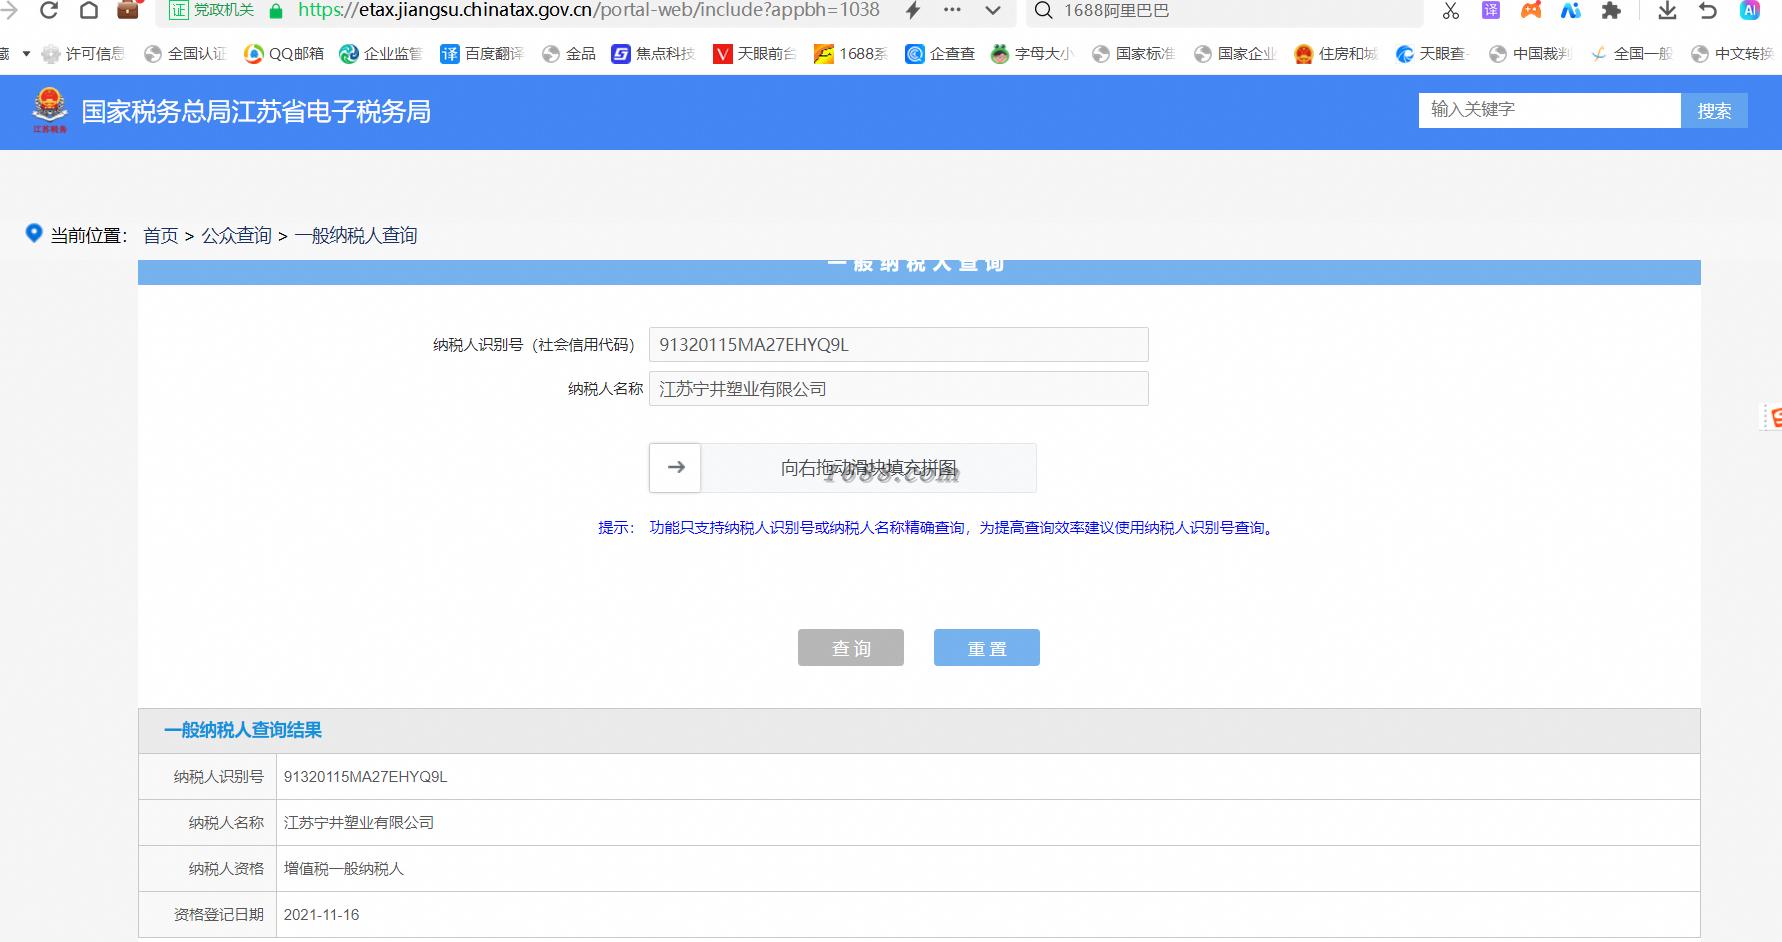Select the 增值税一般纳税人 result value
Screen dimensions: 1782x942
(344, 869)
